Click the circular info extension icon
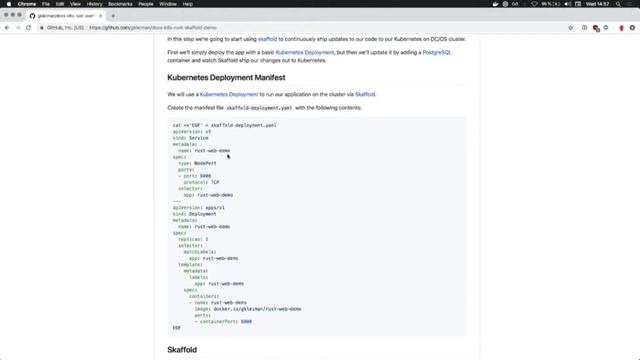Screen dimensions: 640x360 584,28
